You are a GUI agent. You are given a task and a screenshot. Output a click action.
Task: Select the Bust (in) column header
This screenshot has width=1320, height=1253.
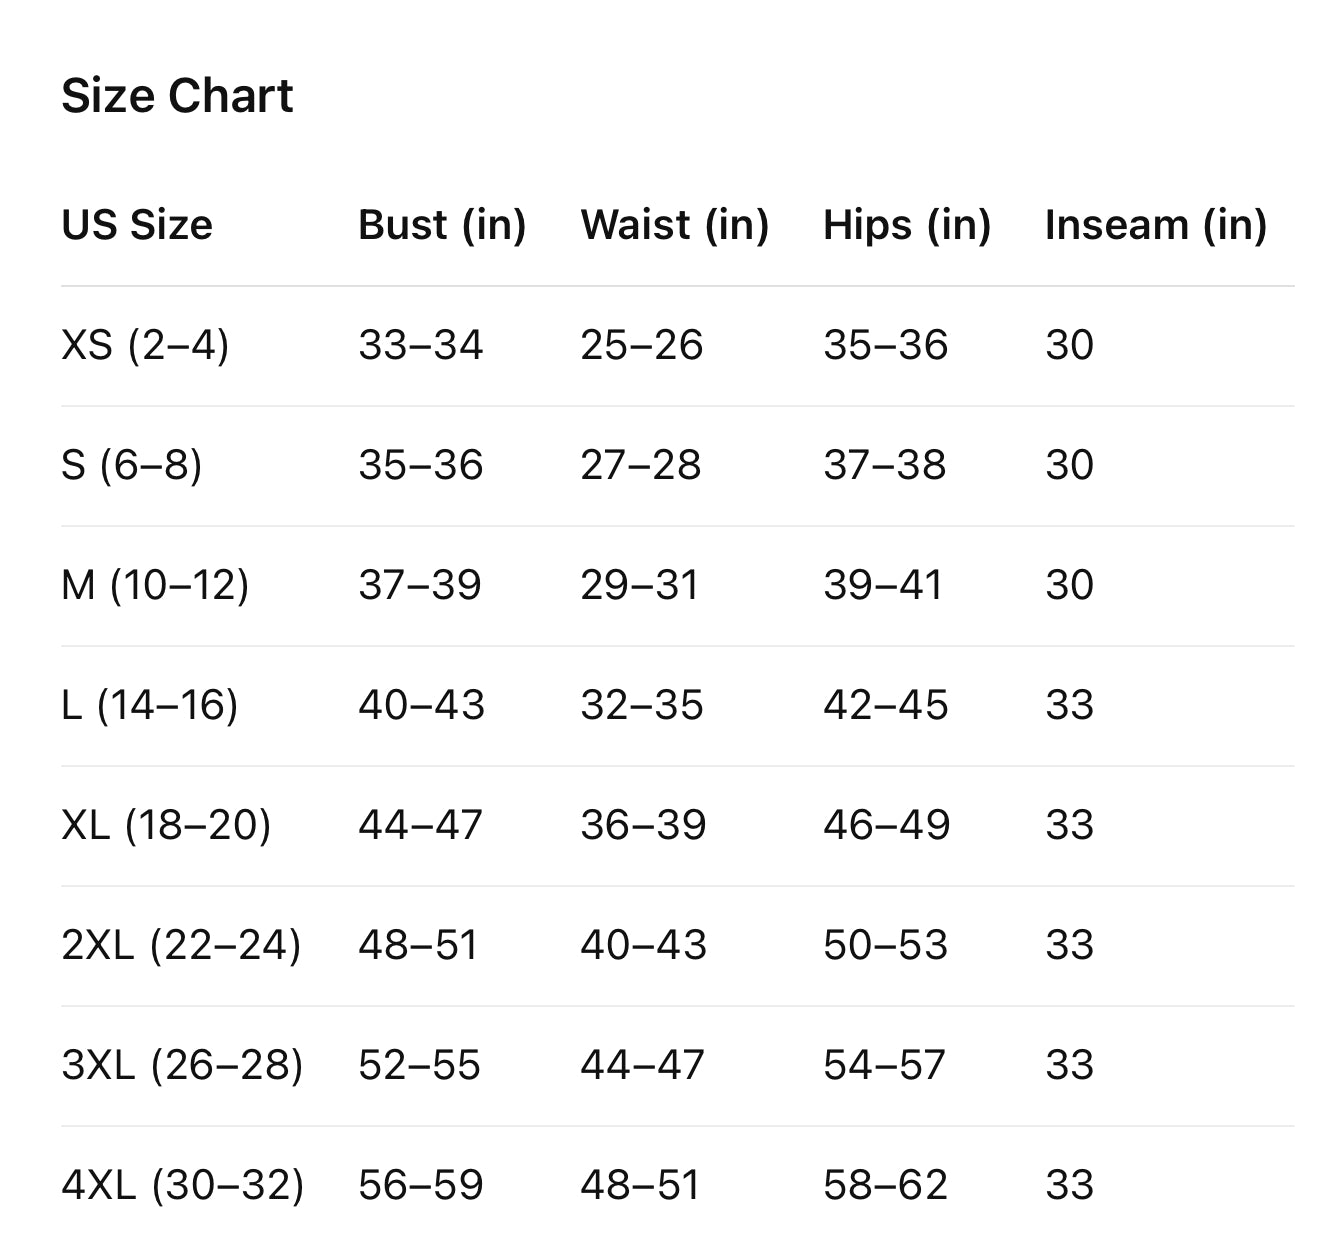pyautogui.click(x=442, y=225)
